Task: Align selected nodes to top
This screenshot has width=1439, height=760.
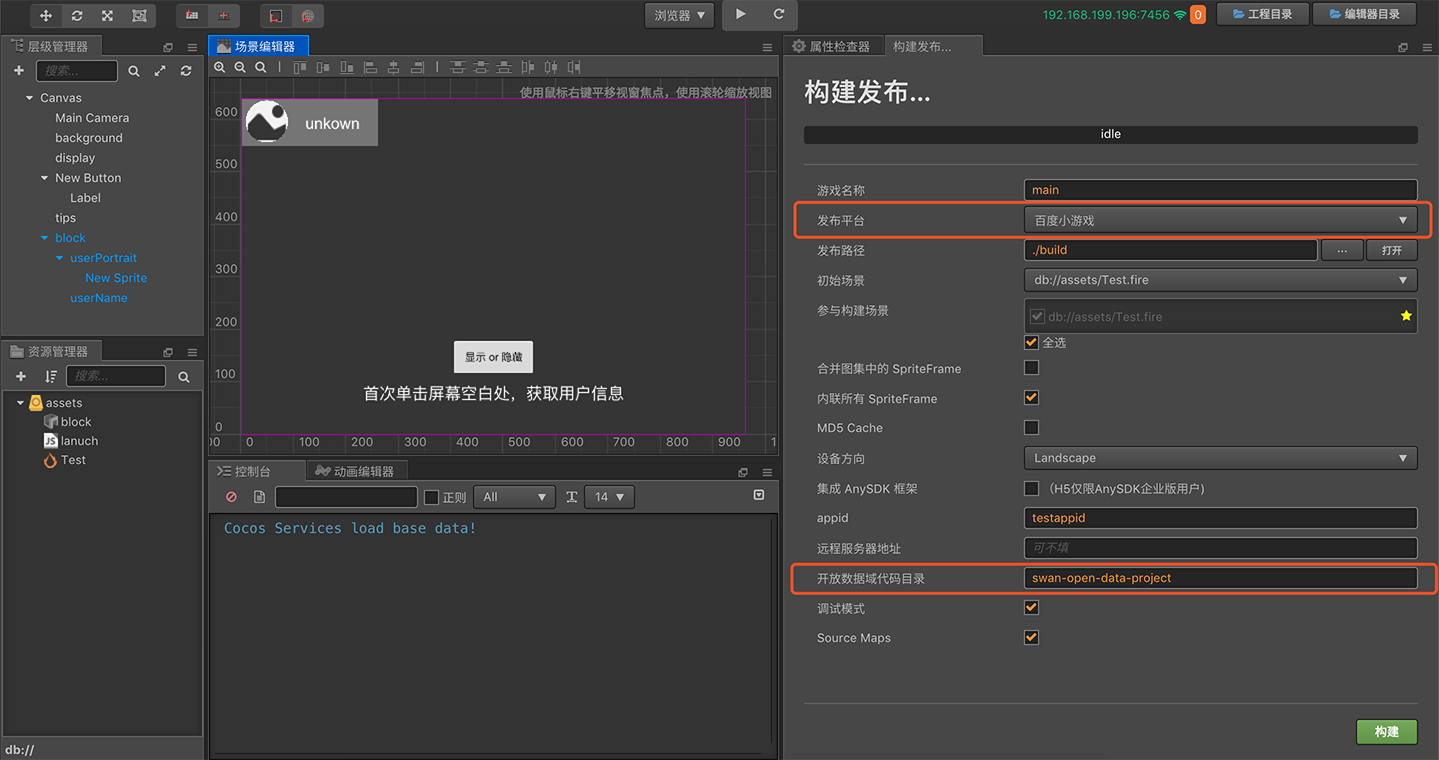Action: tap(299, 67)
